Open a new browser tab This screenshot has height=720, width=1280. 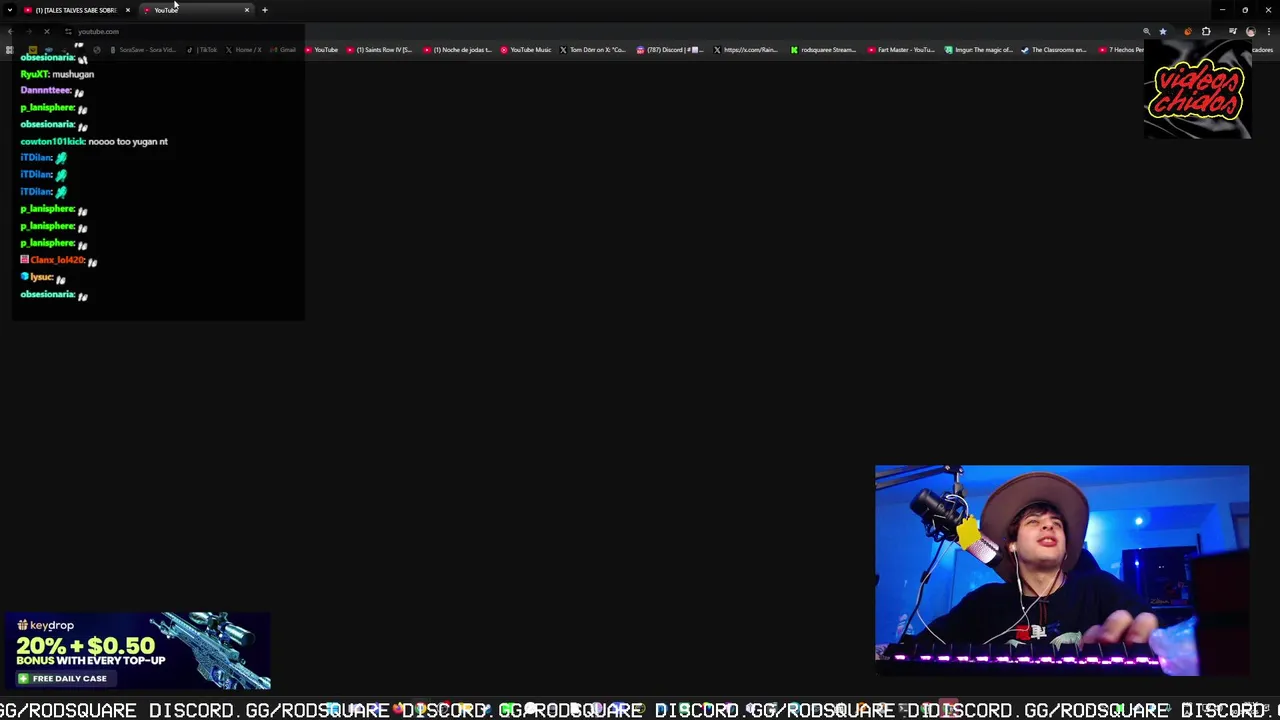tap(265, 10)
